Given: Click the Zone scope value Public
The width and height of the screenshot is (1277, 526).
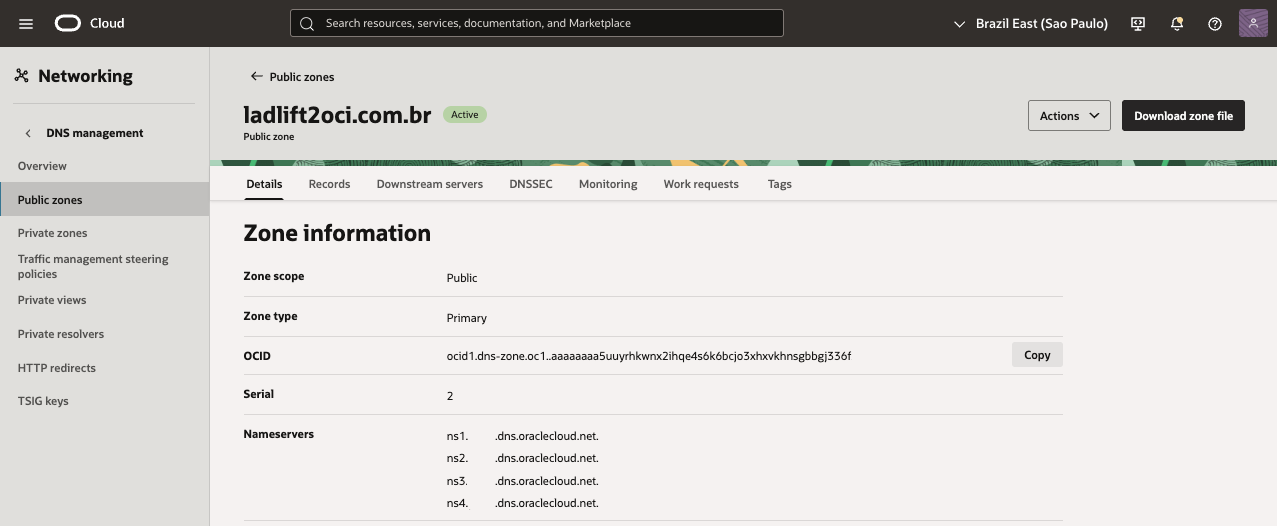Looking at the screenshot, I should pyautogui.click(x=462, y=278).
